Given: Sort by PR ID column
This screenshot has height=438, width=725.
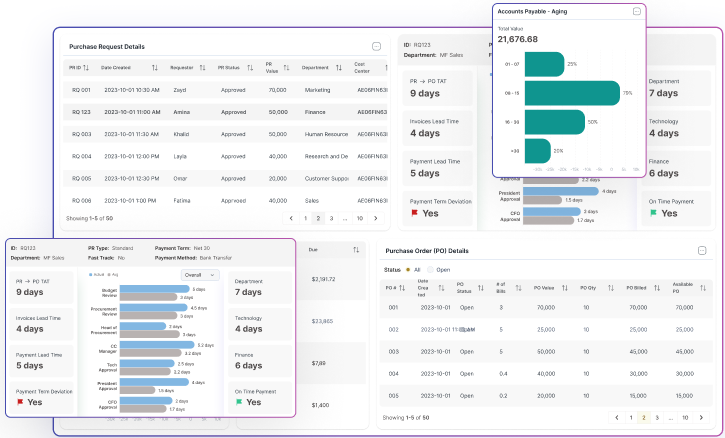Looking at the screenshot, I should [x=87, y=68].
